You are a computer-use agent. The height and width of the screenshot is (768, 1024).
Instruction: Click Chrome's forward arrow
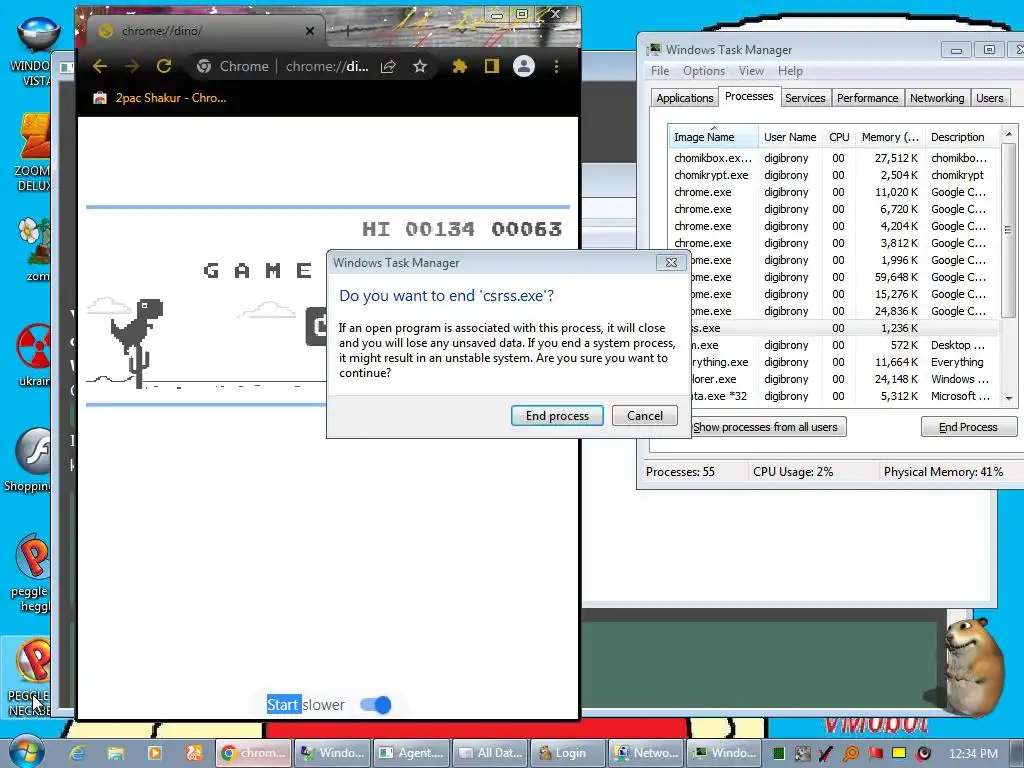click(131, 66)
